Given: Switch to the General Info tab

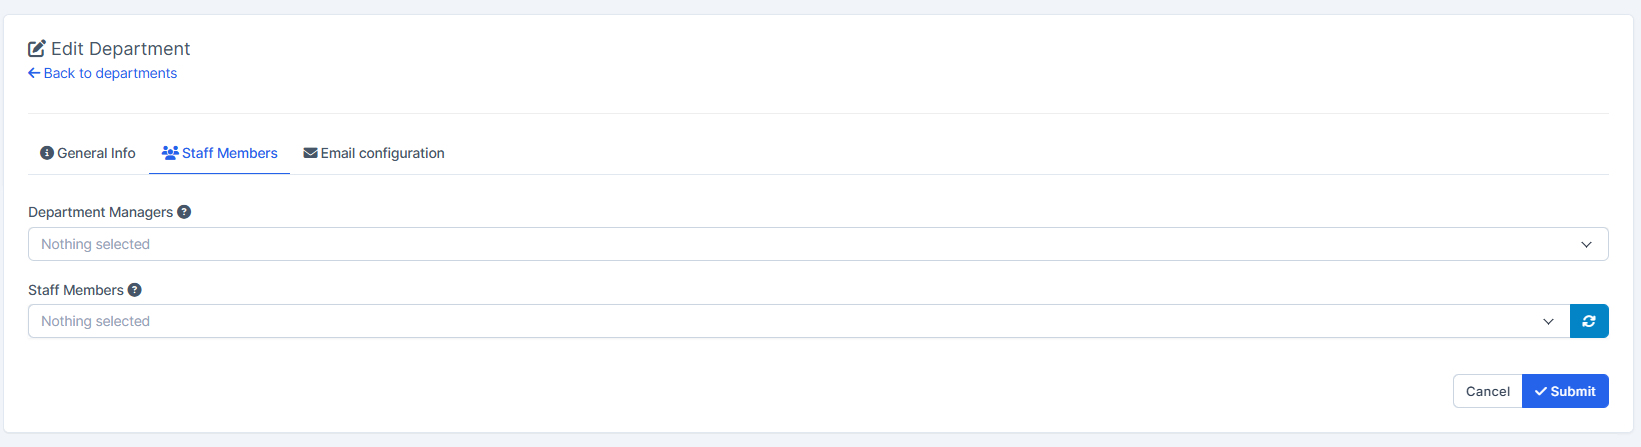Looking at the screenshot, I should click(x=96, y=153).
